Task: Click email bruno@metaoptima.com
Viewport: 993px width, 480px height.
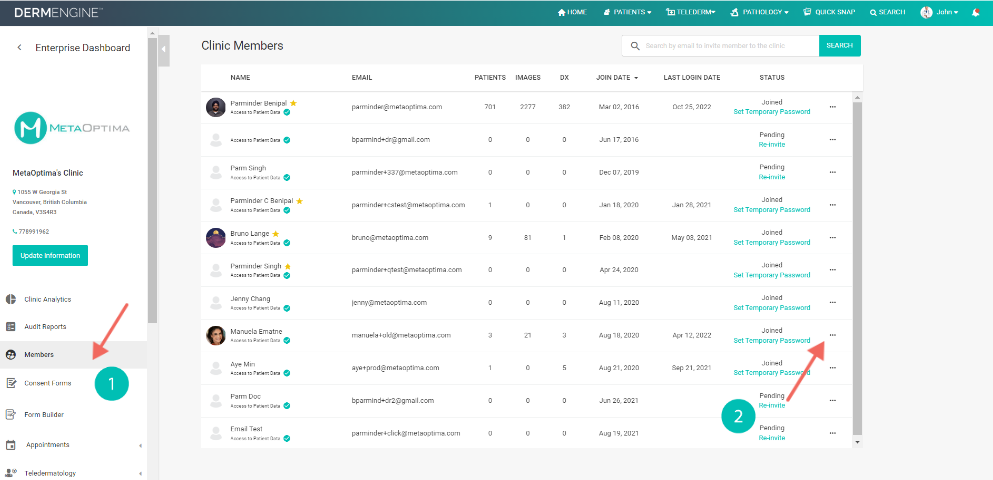Action: (389, 237)
